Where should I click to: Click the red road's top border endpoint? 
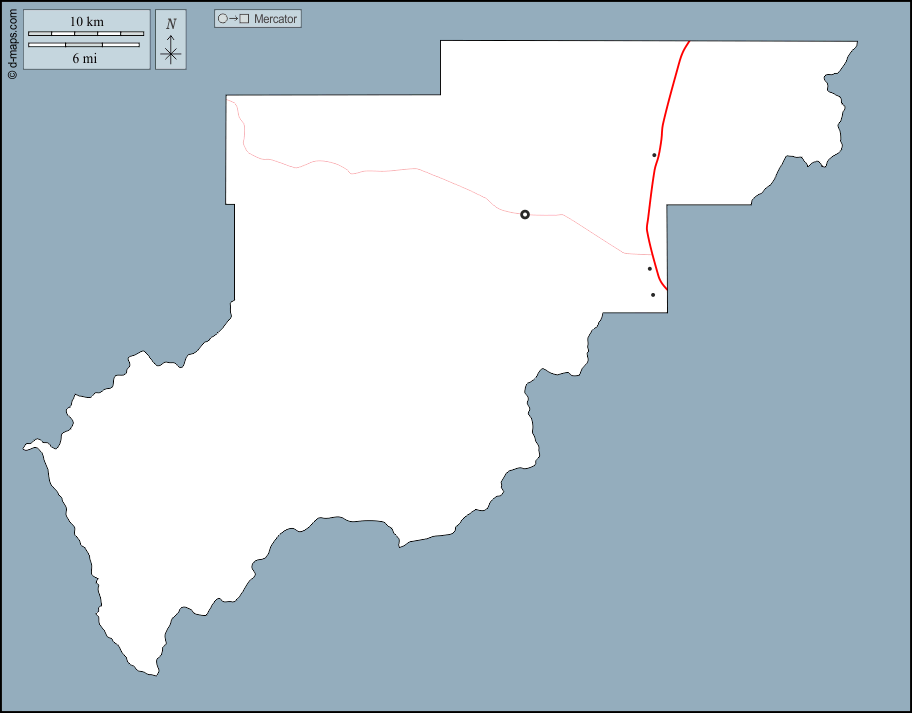point(689,42)
